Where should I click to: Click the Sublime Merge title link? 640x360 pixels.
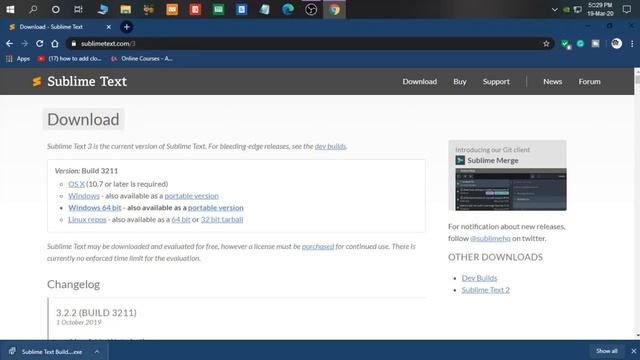[493, 160]
